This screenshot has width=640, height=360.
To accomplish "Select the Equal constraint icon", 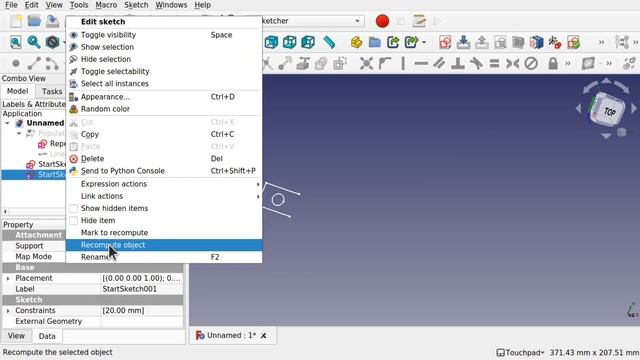I will coord(494,64).
